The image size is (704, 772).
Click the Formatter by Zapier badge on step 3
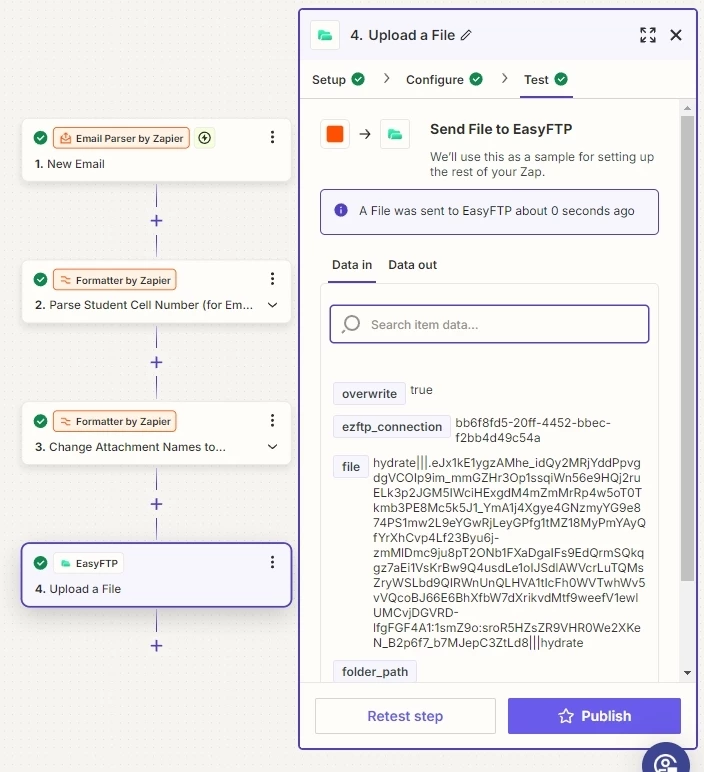pyautogui.click(x=115, y=421)
